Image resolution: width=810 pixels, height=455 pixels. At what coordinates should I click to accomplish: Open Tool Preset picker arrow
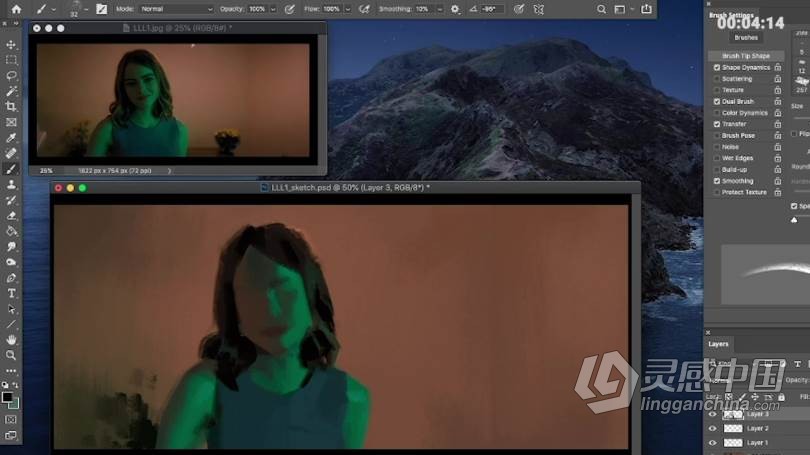click(x=53, y=9)
